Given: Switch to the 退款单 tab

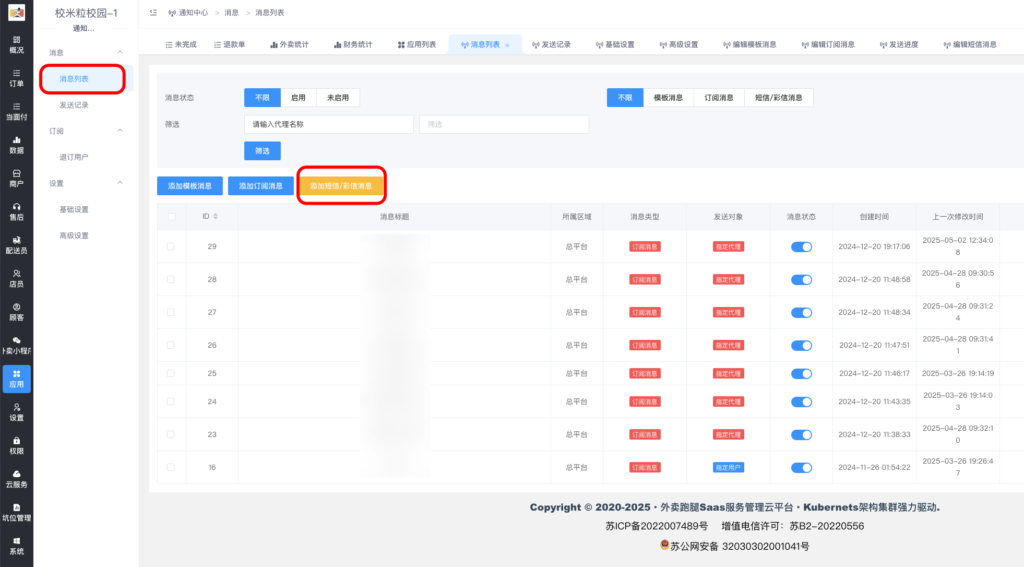Looking at the screenshot, I should pos(229,44).
